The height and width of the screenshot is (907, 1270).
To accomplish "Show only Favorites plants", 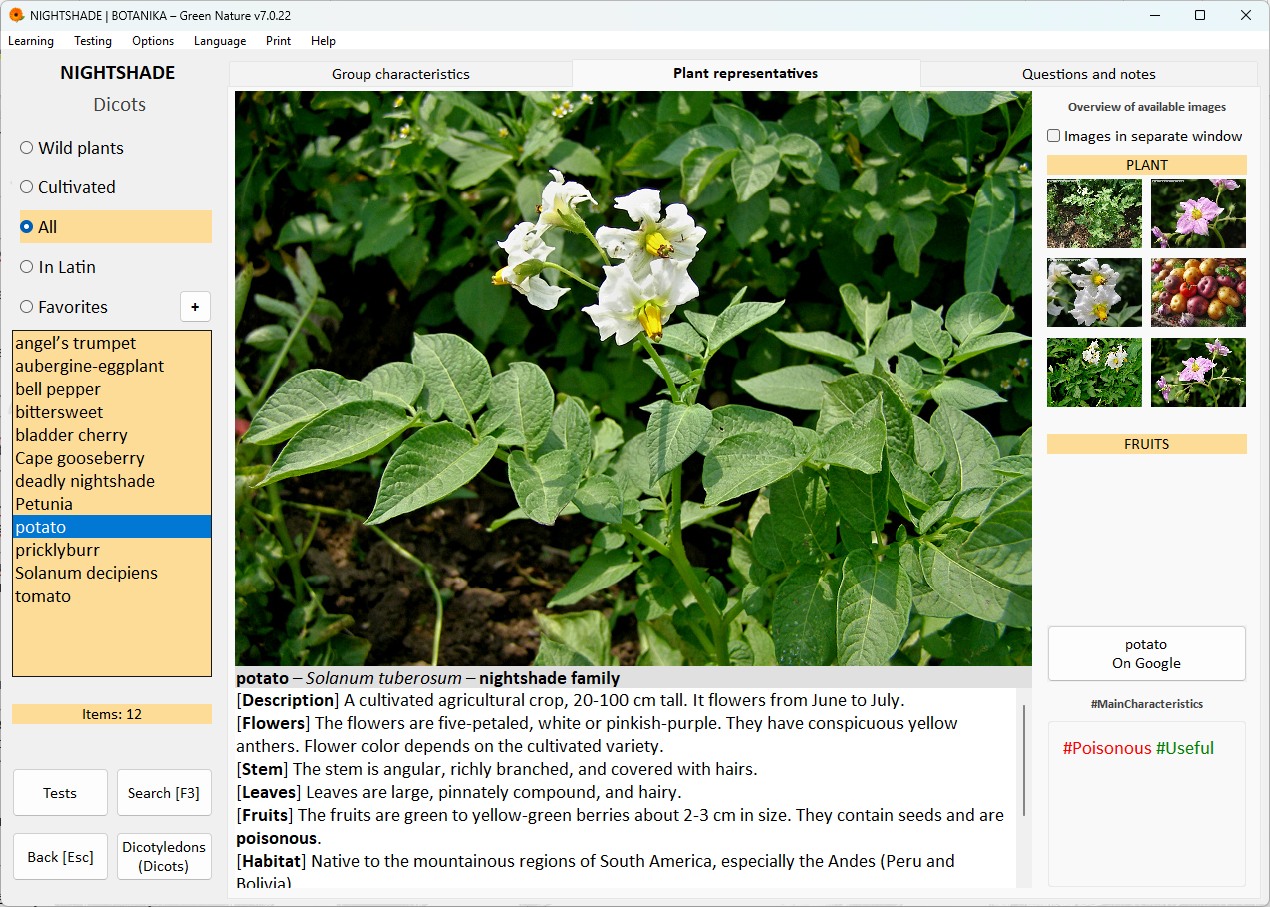I will (x=64, y=307).
